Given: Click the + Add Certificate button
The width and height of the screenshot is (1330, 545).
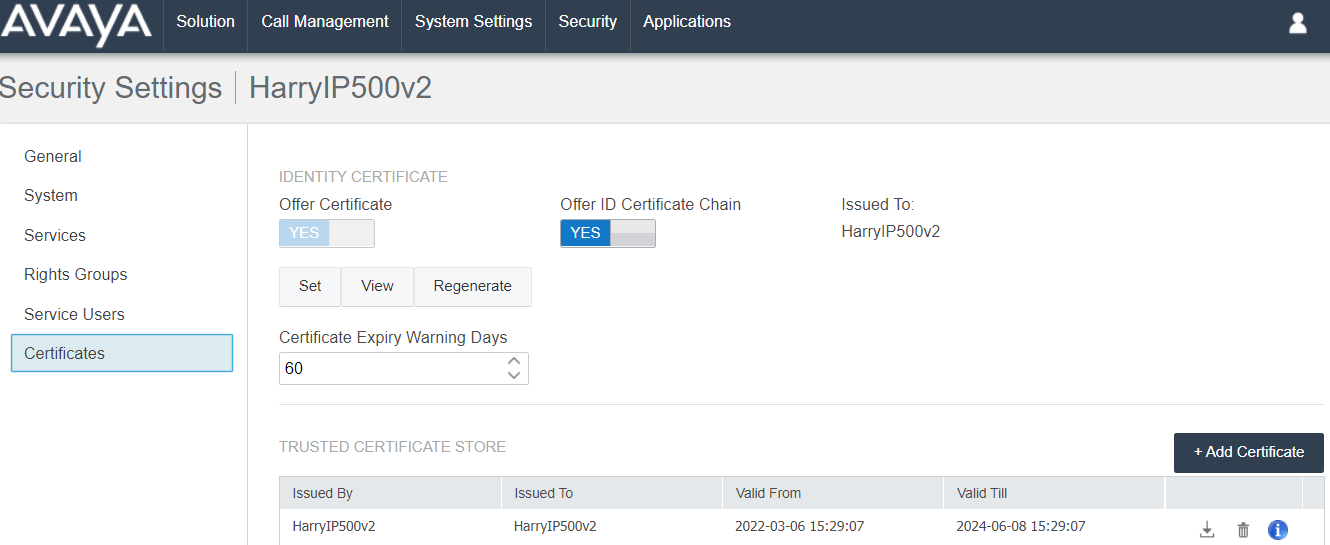Looking at the screenshot, I should (x=1249, y=452).
